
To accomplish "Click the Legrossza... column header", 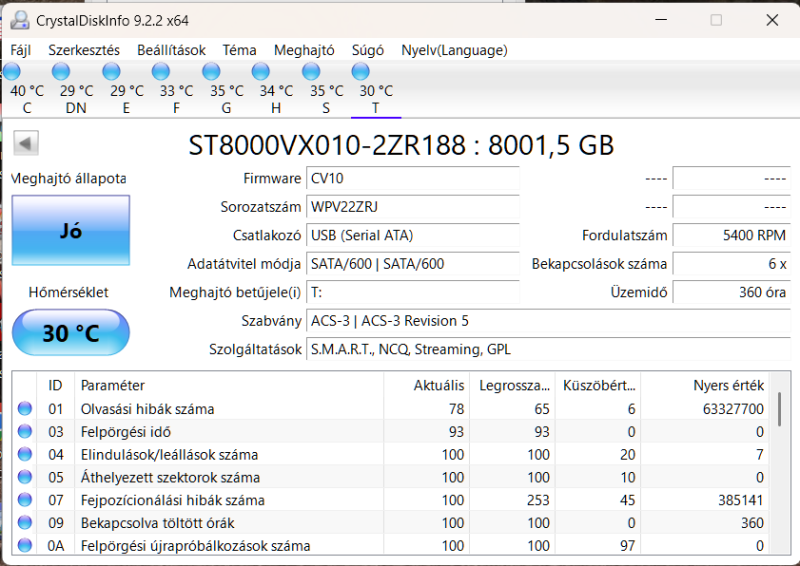I will click(x=512, y=385).
